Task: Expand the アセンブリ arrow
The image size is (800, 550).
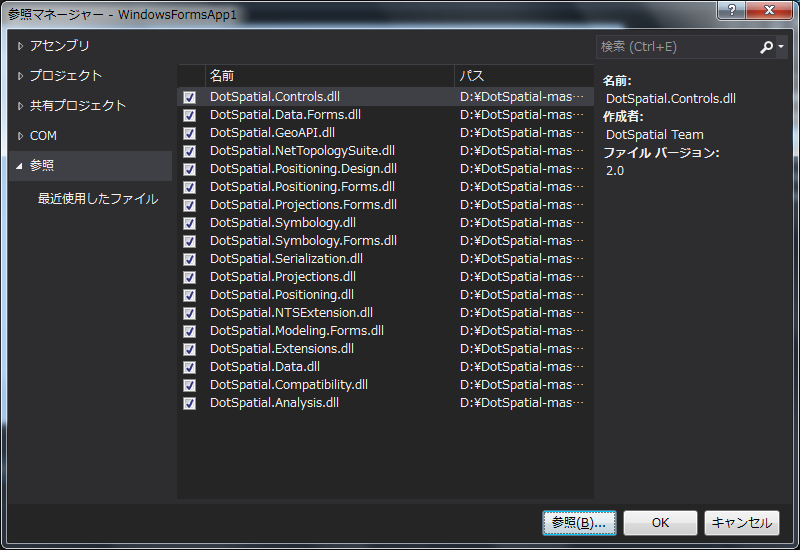Action: [20, 46]
